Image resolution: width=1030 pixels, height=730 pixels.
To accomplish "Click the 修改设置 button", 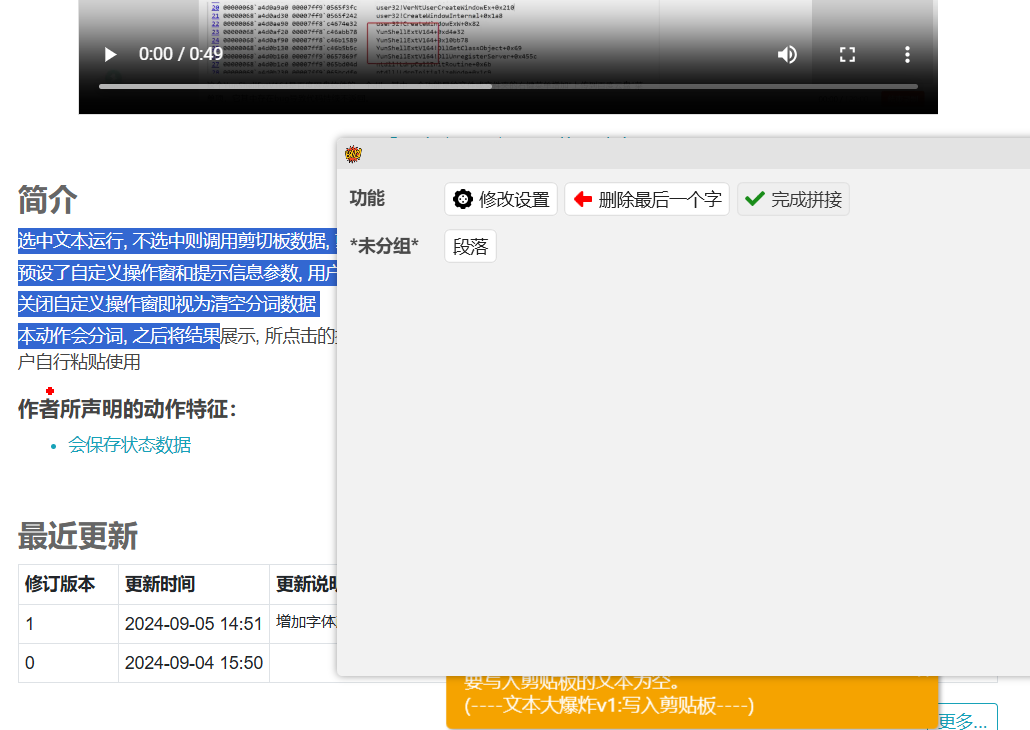I will click(501, 199).
